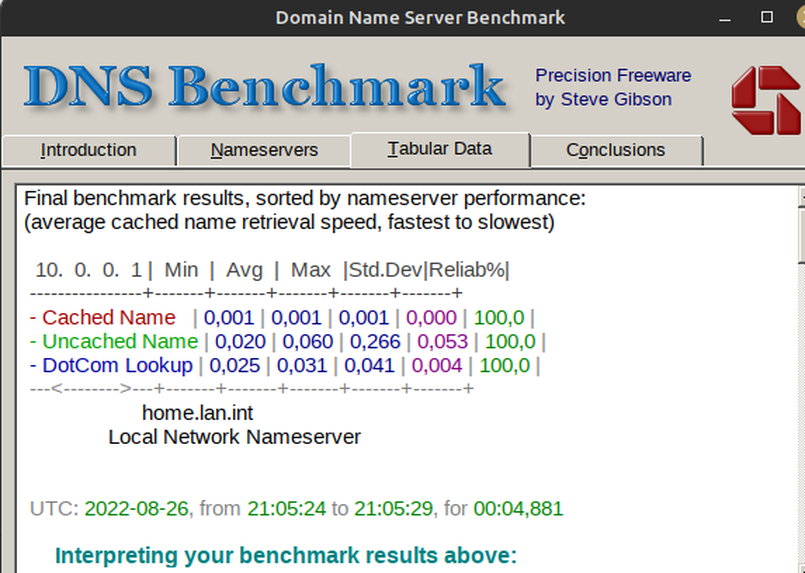805x573 pixels.
Task: Click 'Precision Freeware' text in header
Action: coord(614,75)
